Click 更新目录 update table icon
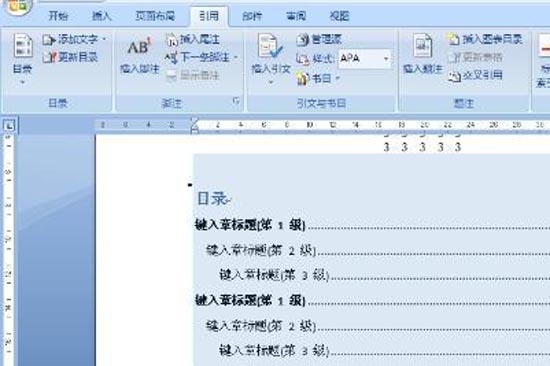Image resolution: width=550 pixels, height=366 pixels. pos(49,57)
